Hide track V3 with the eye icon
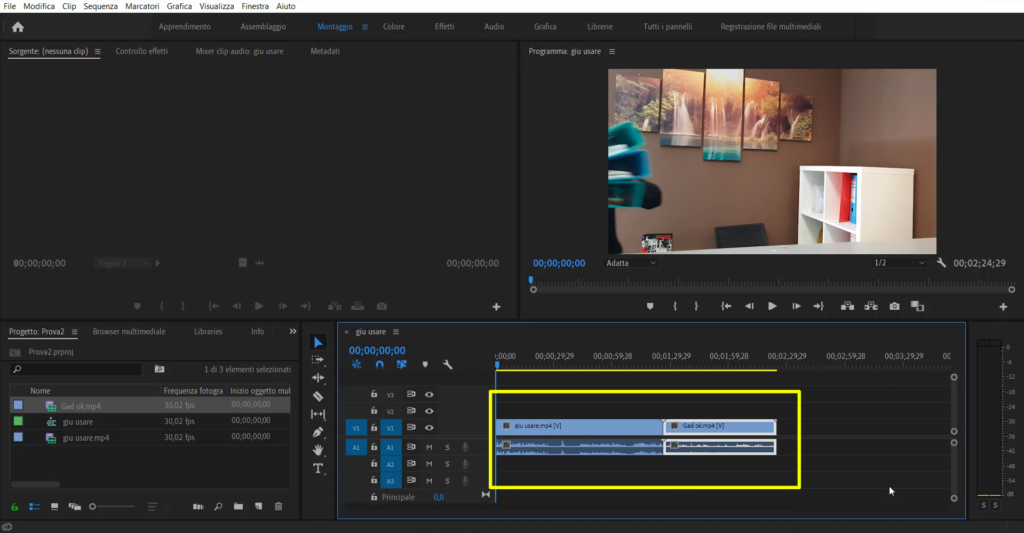The image size is (1024, 533). (x=429, y=395)
